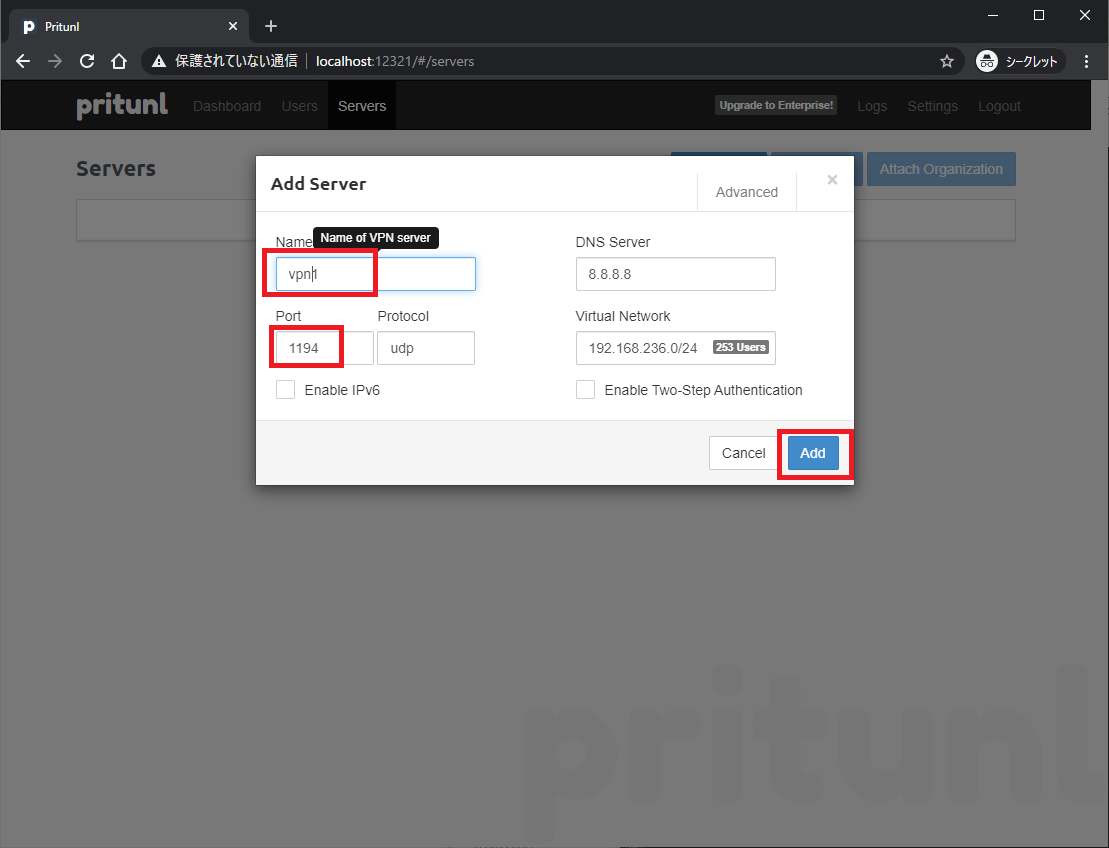Edit the DNS Server field
The height and width of the screenshot is (848, 1109).
click(x=675, y=274)
